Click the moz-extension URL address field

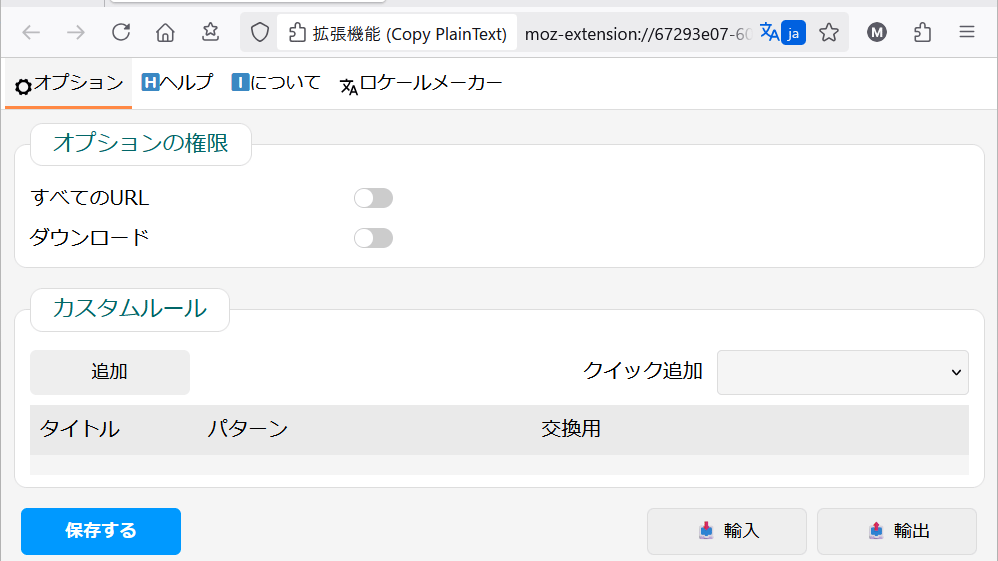(638, 34)
